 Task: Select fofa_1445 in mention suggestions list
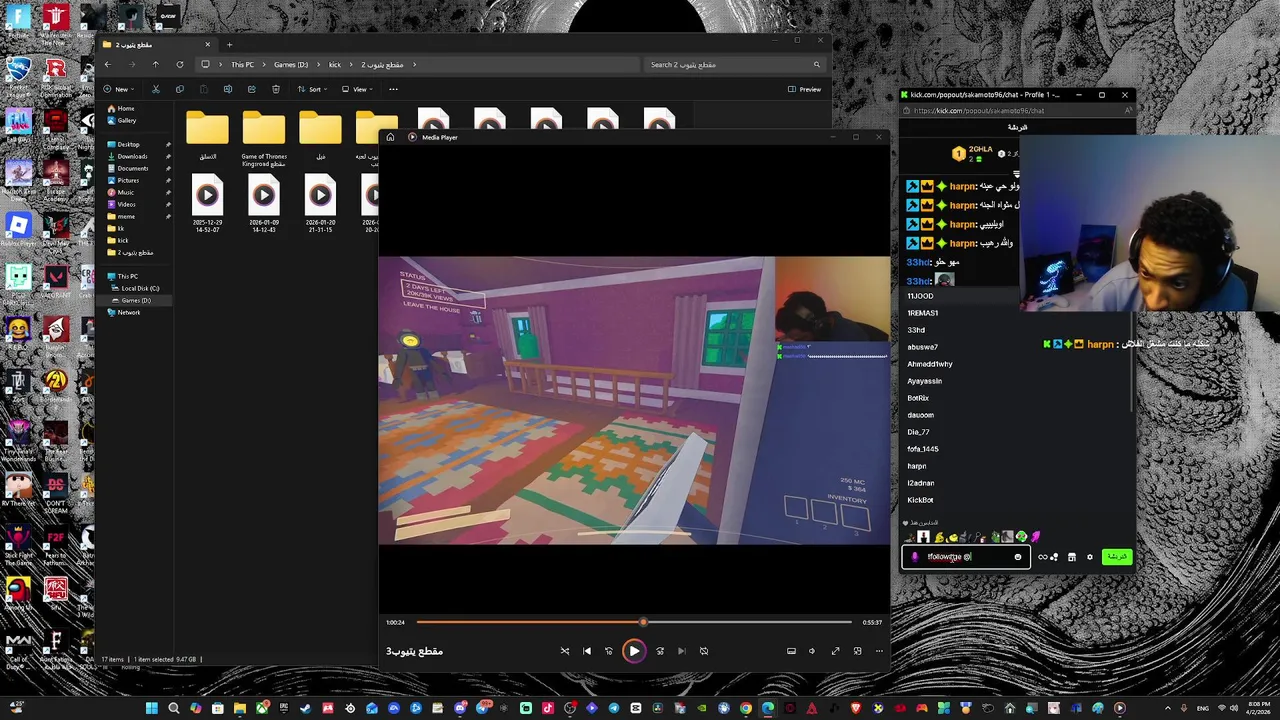[x=923, y=449]
